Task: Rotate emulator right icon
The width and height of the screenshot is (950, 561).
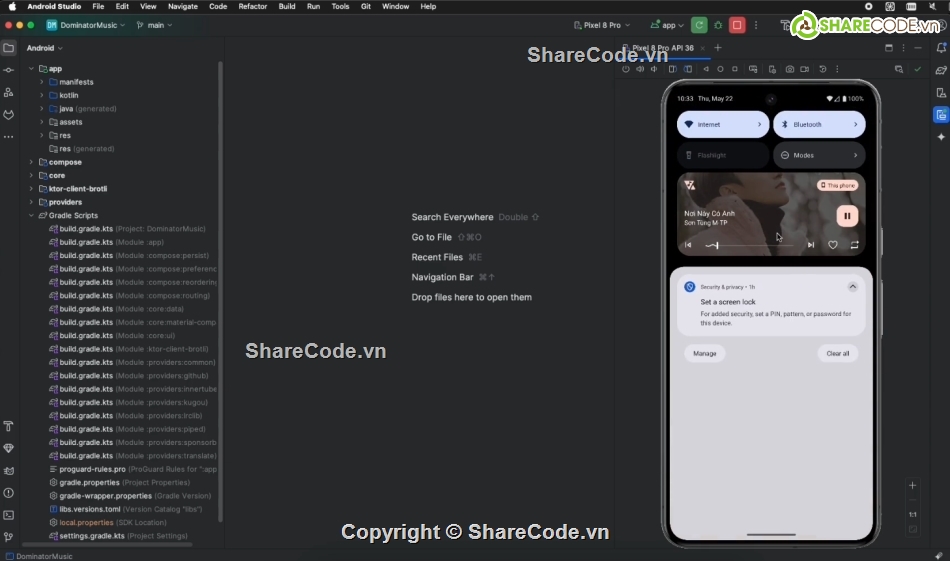Action: [x=688, y=69]
